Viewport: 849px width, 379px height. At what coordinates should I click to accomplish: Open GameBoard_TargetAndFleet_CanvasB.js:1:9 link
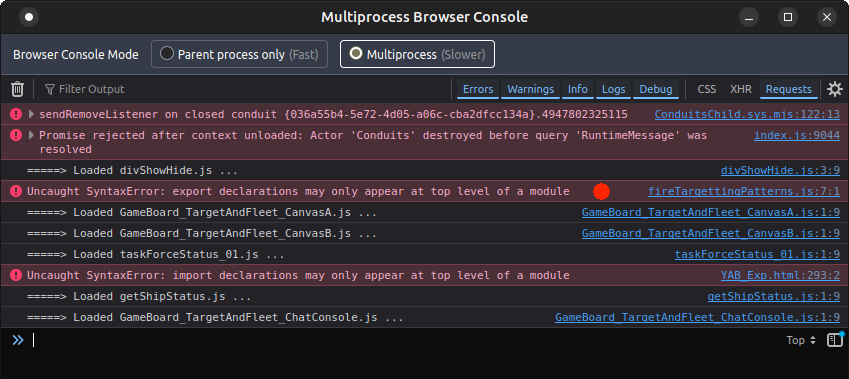pyautogui.click(x=711, y=233)
